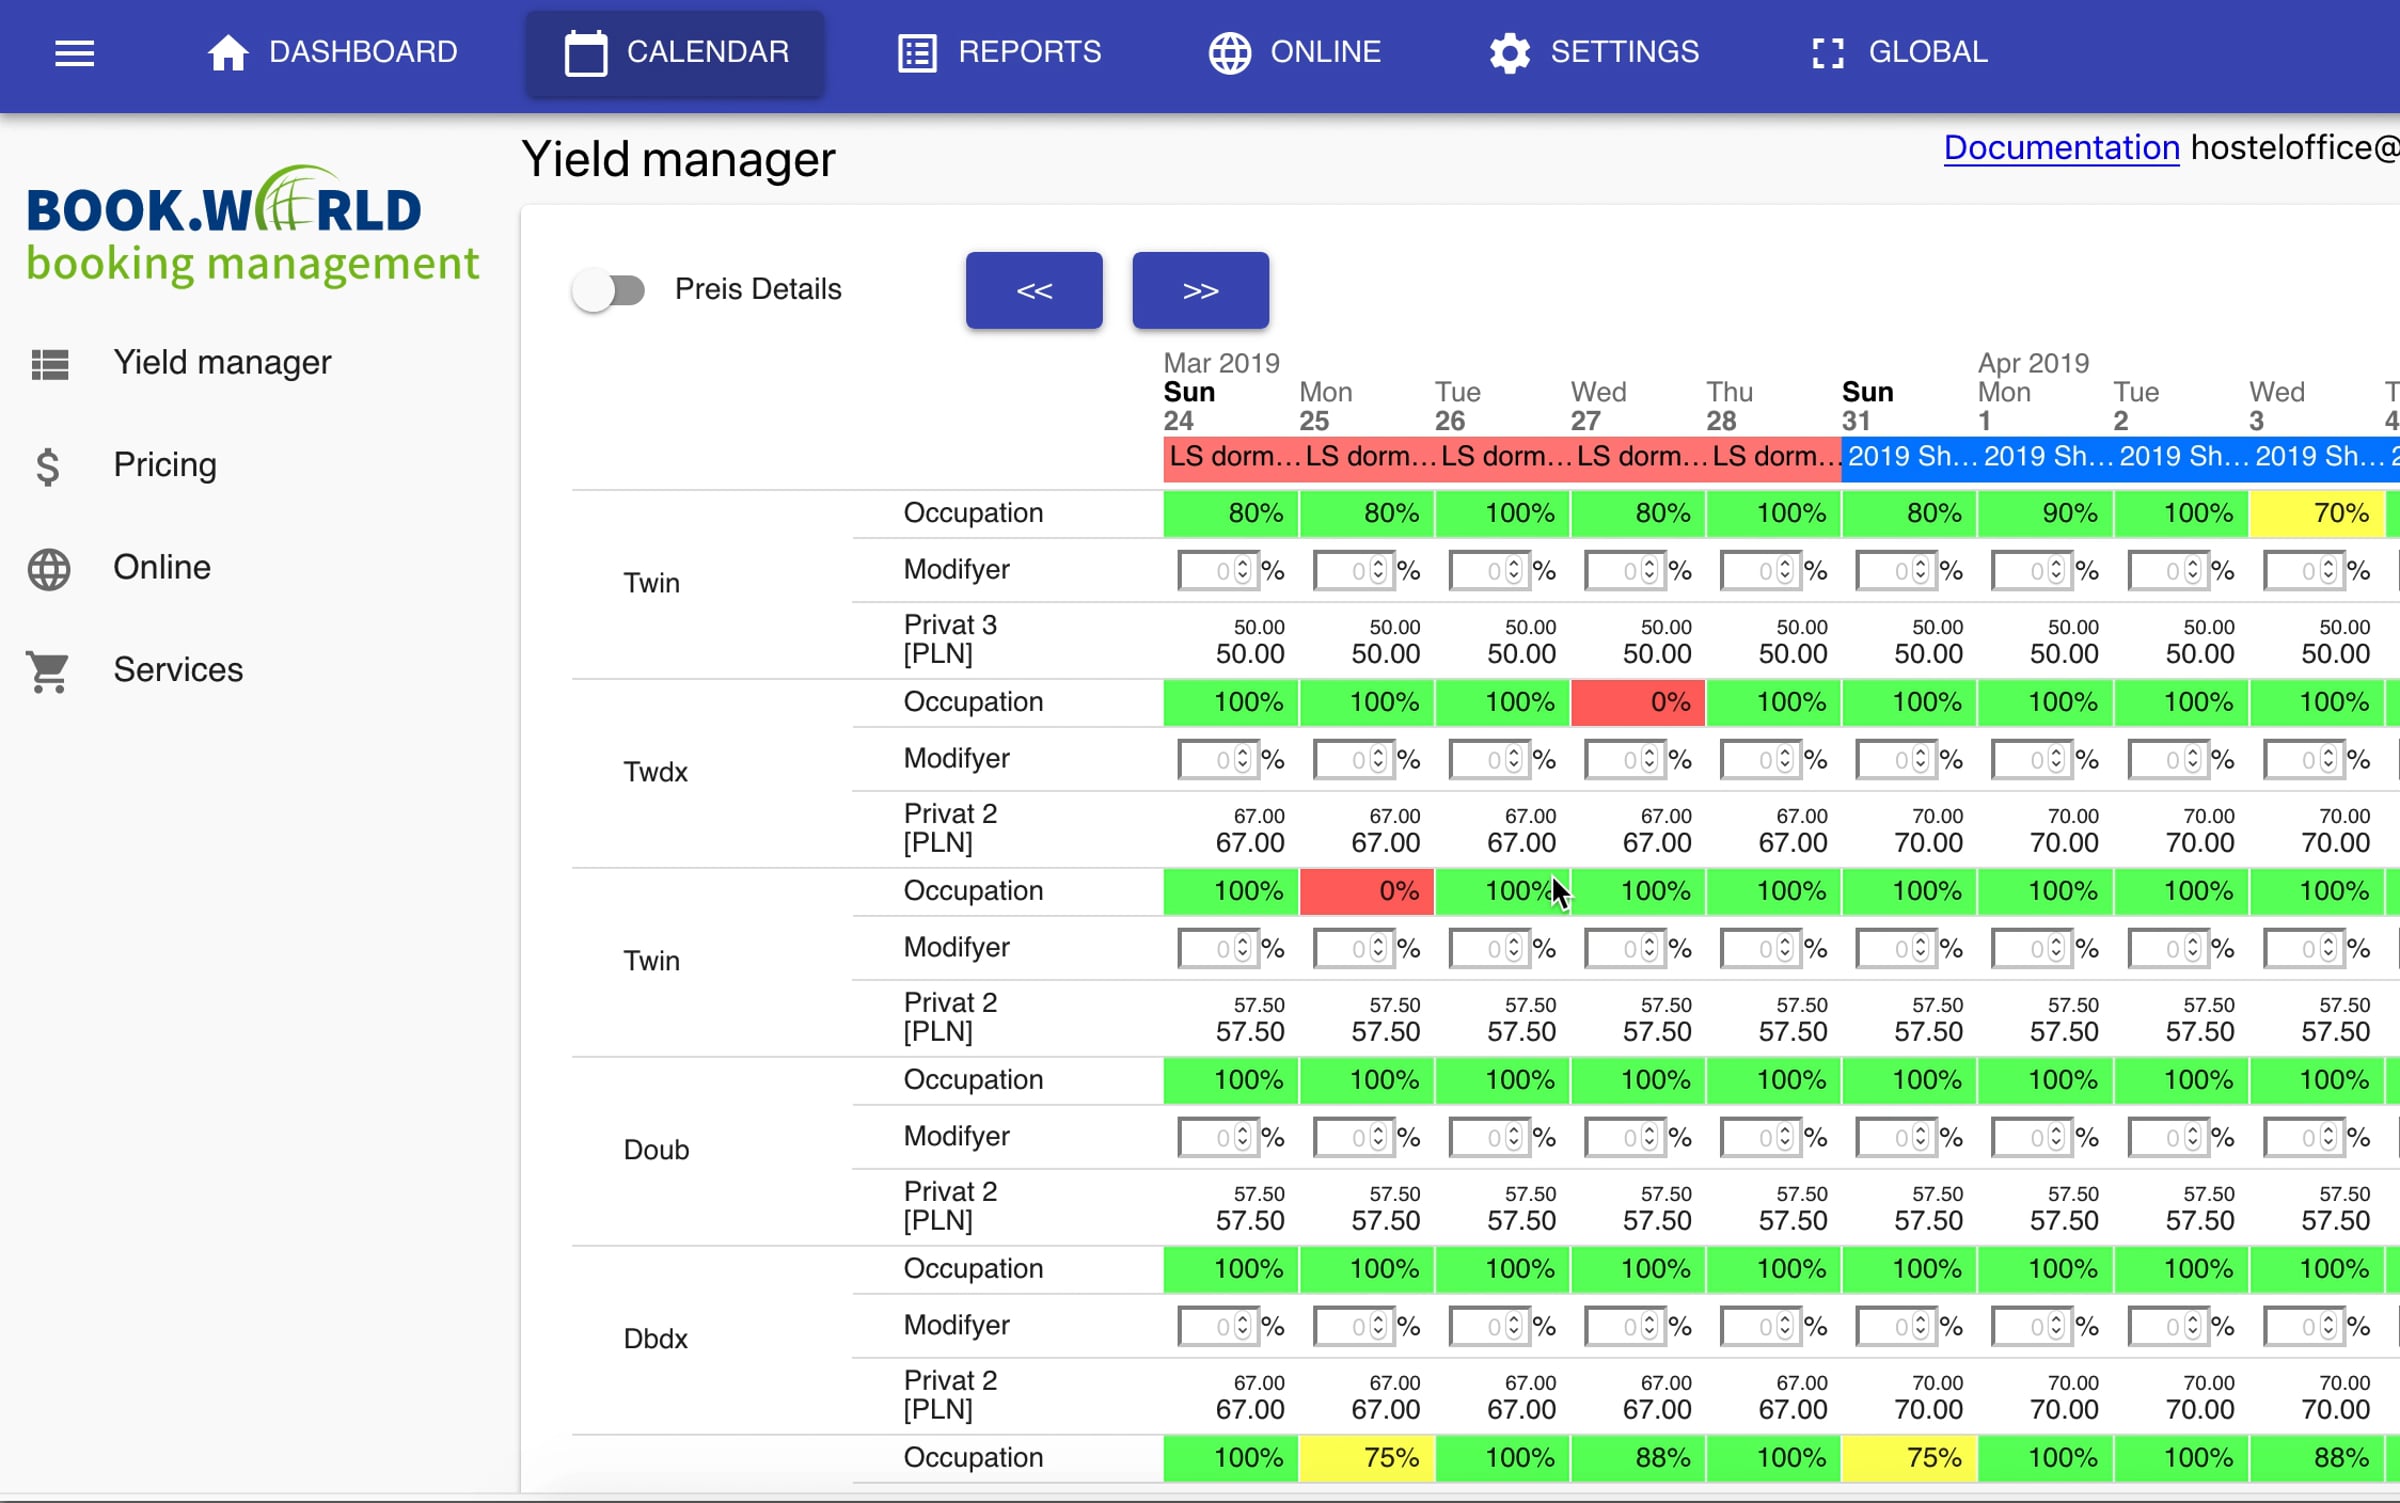
Task: Click the Dashboard home icon
Action: tap(228, 52)
